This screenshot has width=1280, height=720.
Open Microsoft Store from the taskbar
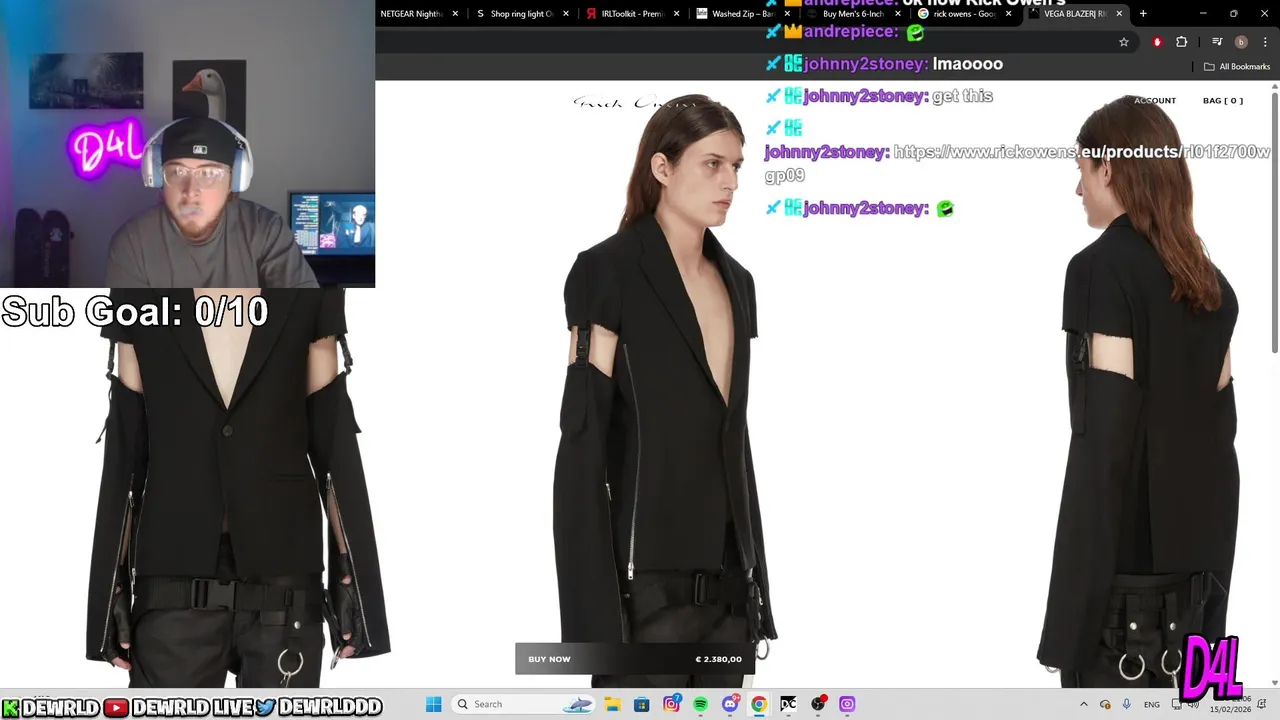coord(642,704)
